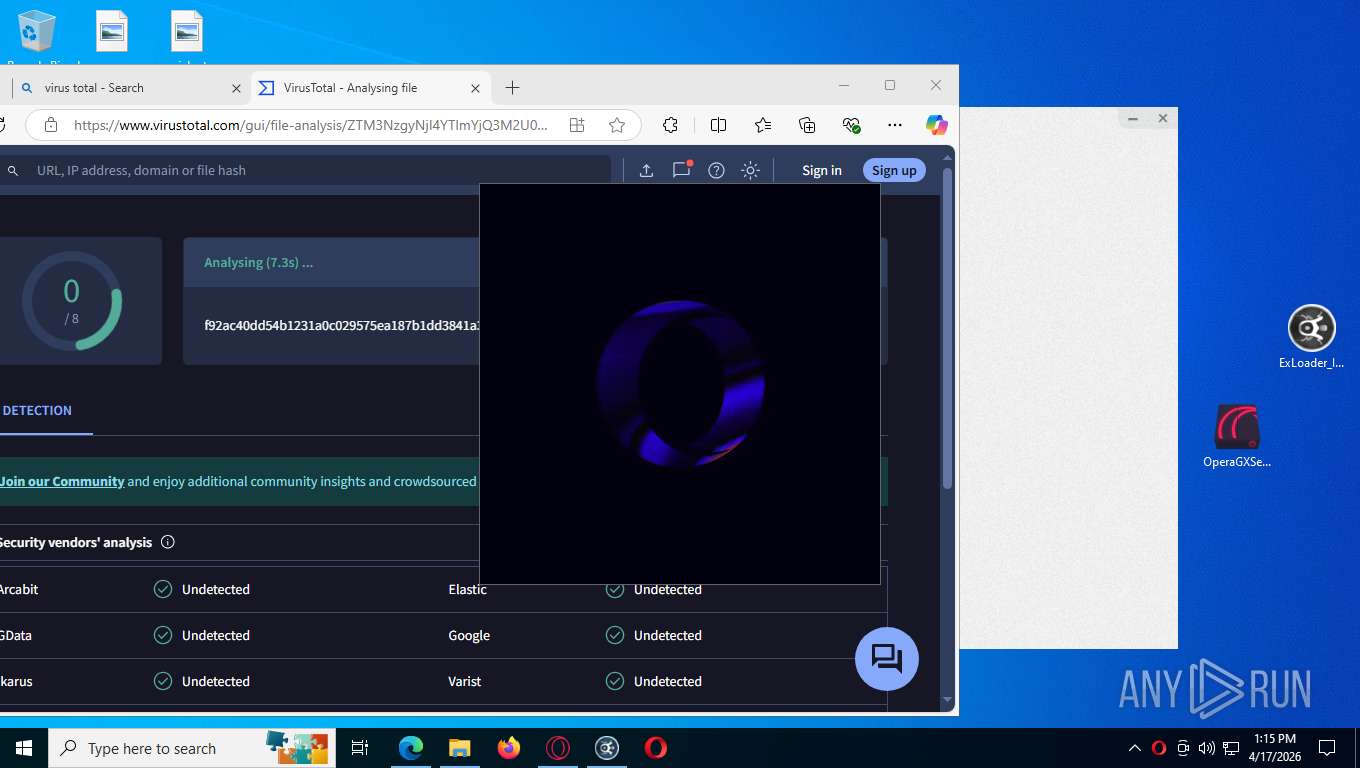Click the Ikarus Undetected status text
The height and width of the screenshot is (768, 1360).
216,681
